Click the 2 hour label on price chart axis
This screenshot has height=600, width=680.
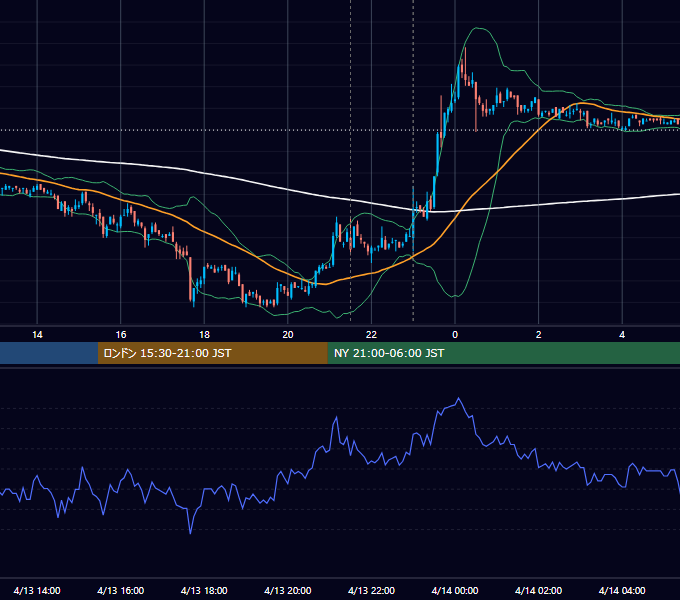pos(539,335)
